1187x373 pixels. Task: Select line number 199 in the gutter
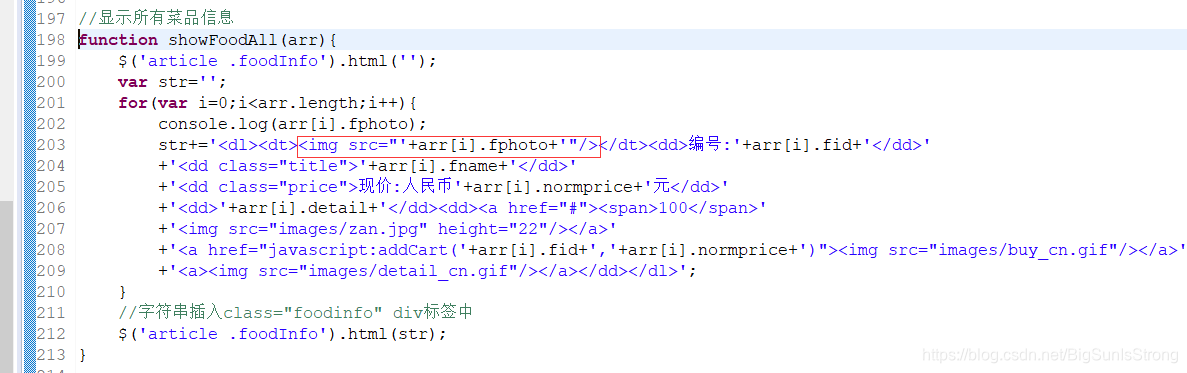click(51, 61)
